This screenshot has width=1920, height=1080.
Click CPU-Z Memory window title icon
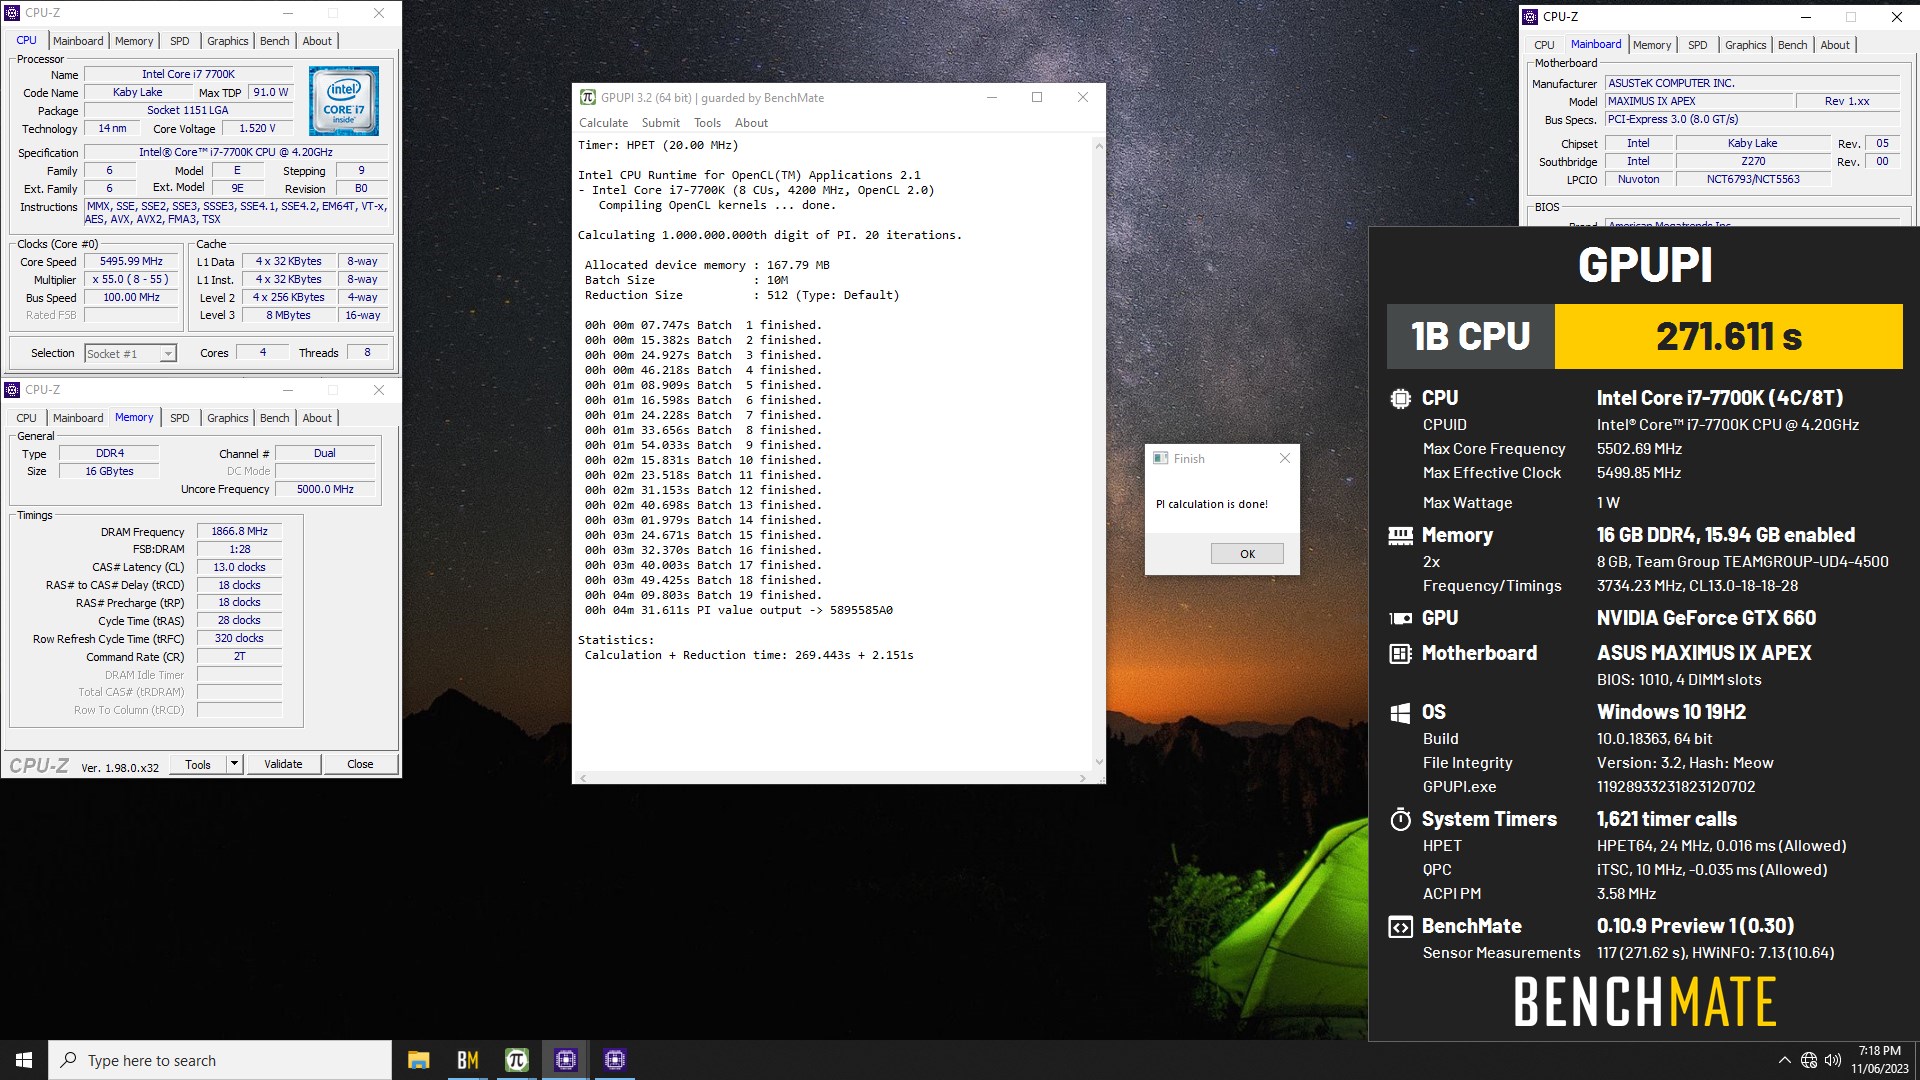(x=13, y=390)
